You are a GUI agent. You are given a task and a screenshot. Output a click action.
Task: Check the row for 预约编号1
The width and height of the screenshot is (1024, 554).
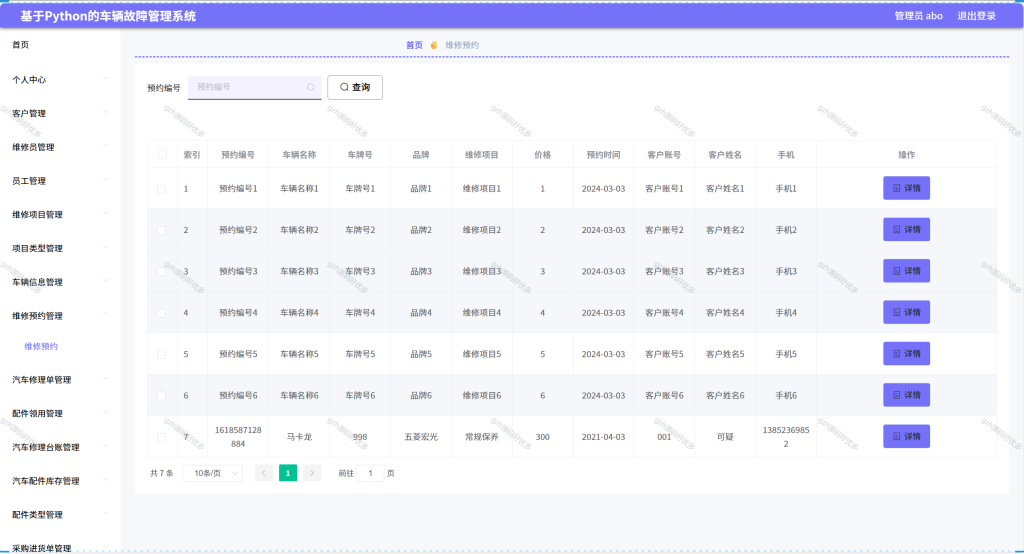(x=161, y=189)
